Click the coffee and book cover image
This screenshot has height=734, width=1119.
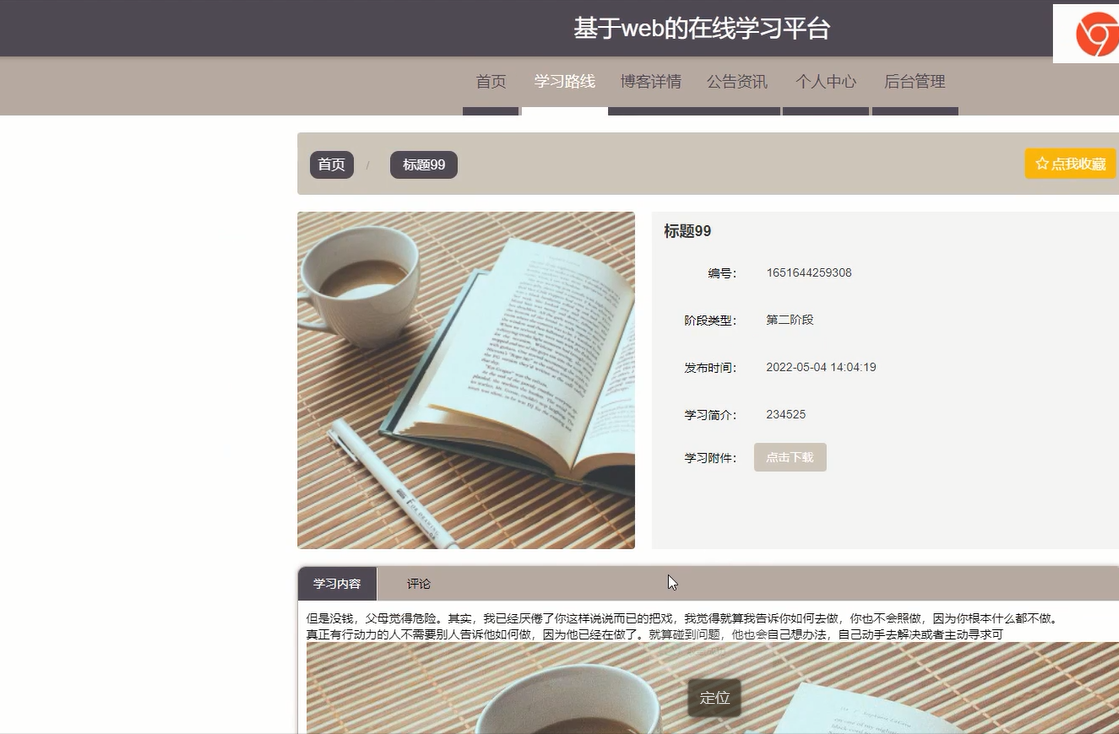[x=466, y=380]
